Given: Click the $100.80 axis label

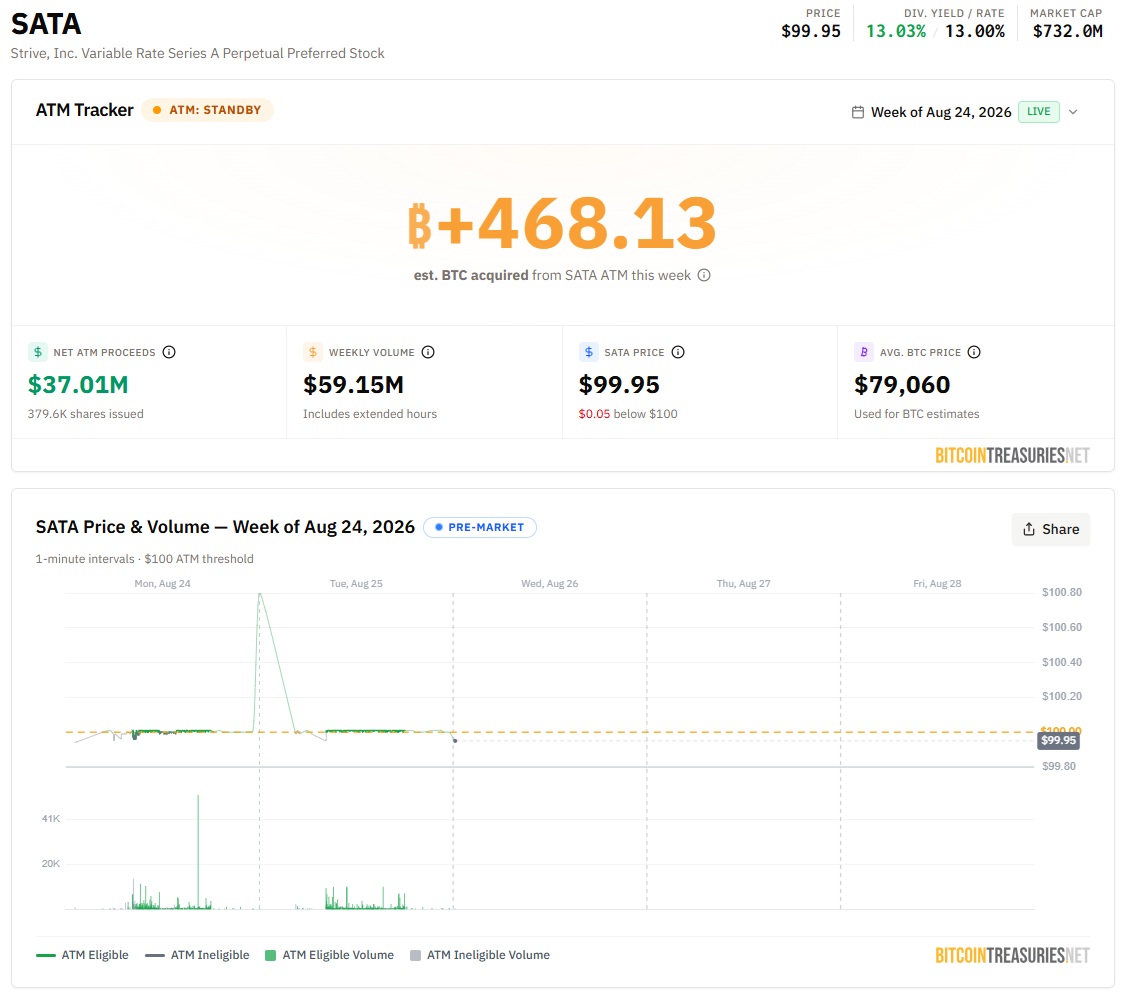Looking at the screenshot, I should [x=1062, y=592].
